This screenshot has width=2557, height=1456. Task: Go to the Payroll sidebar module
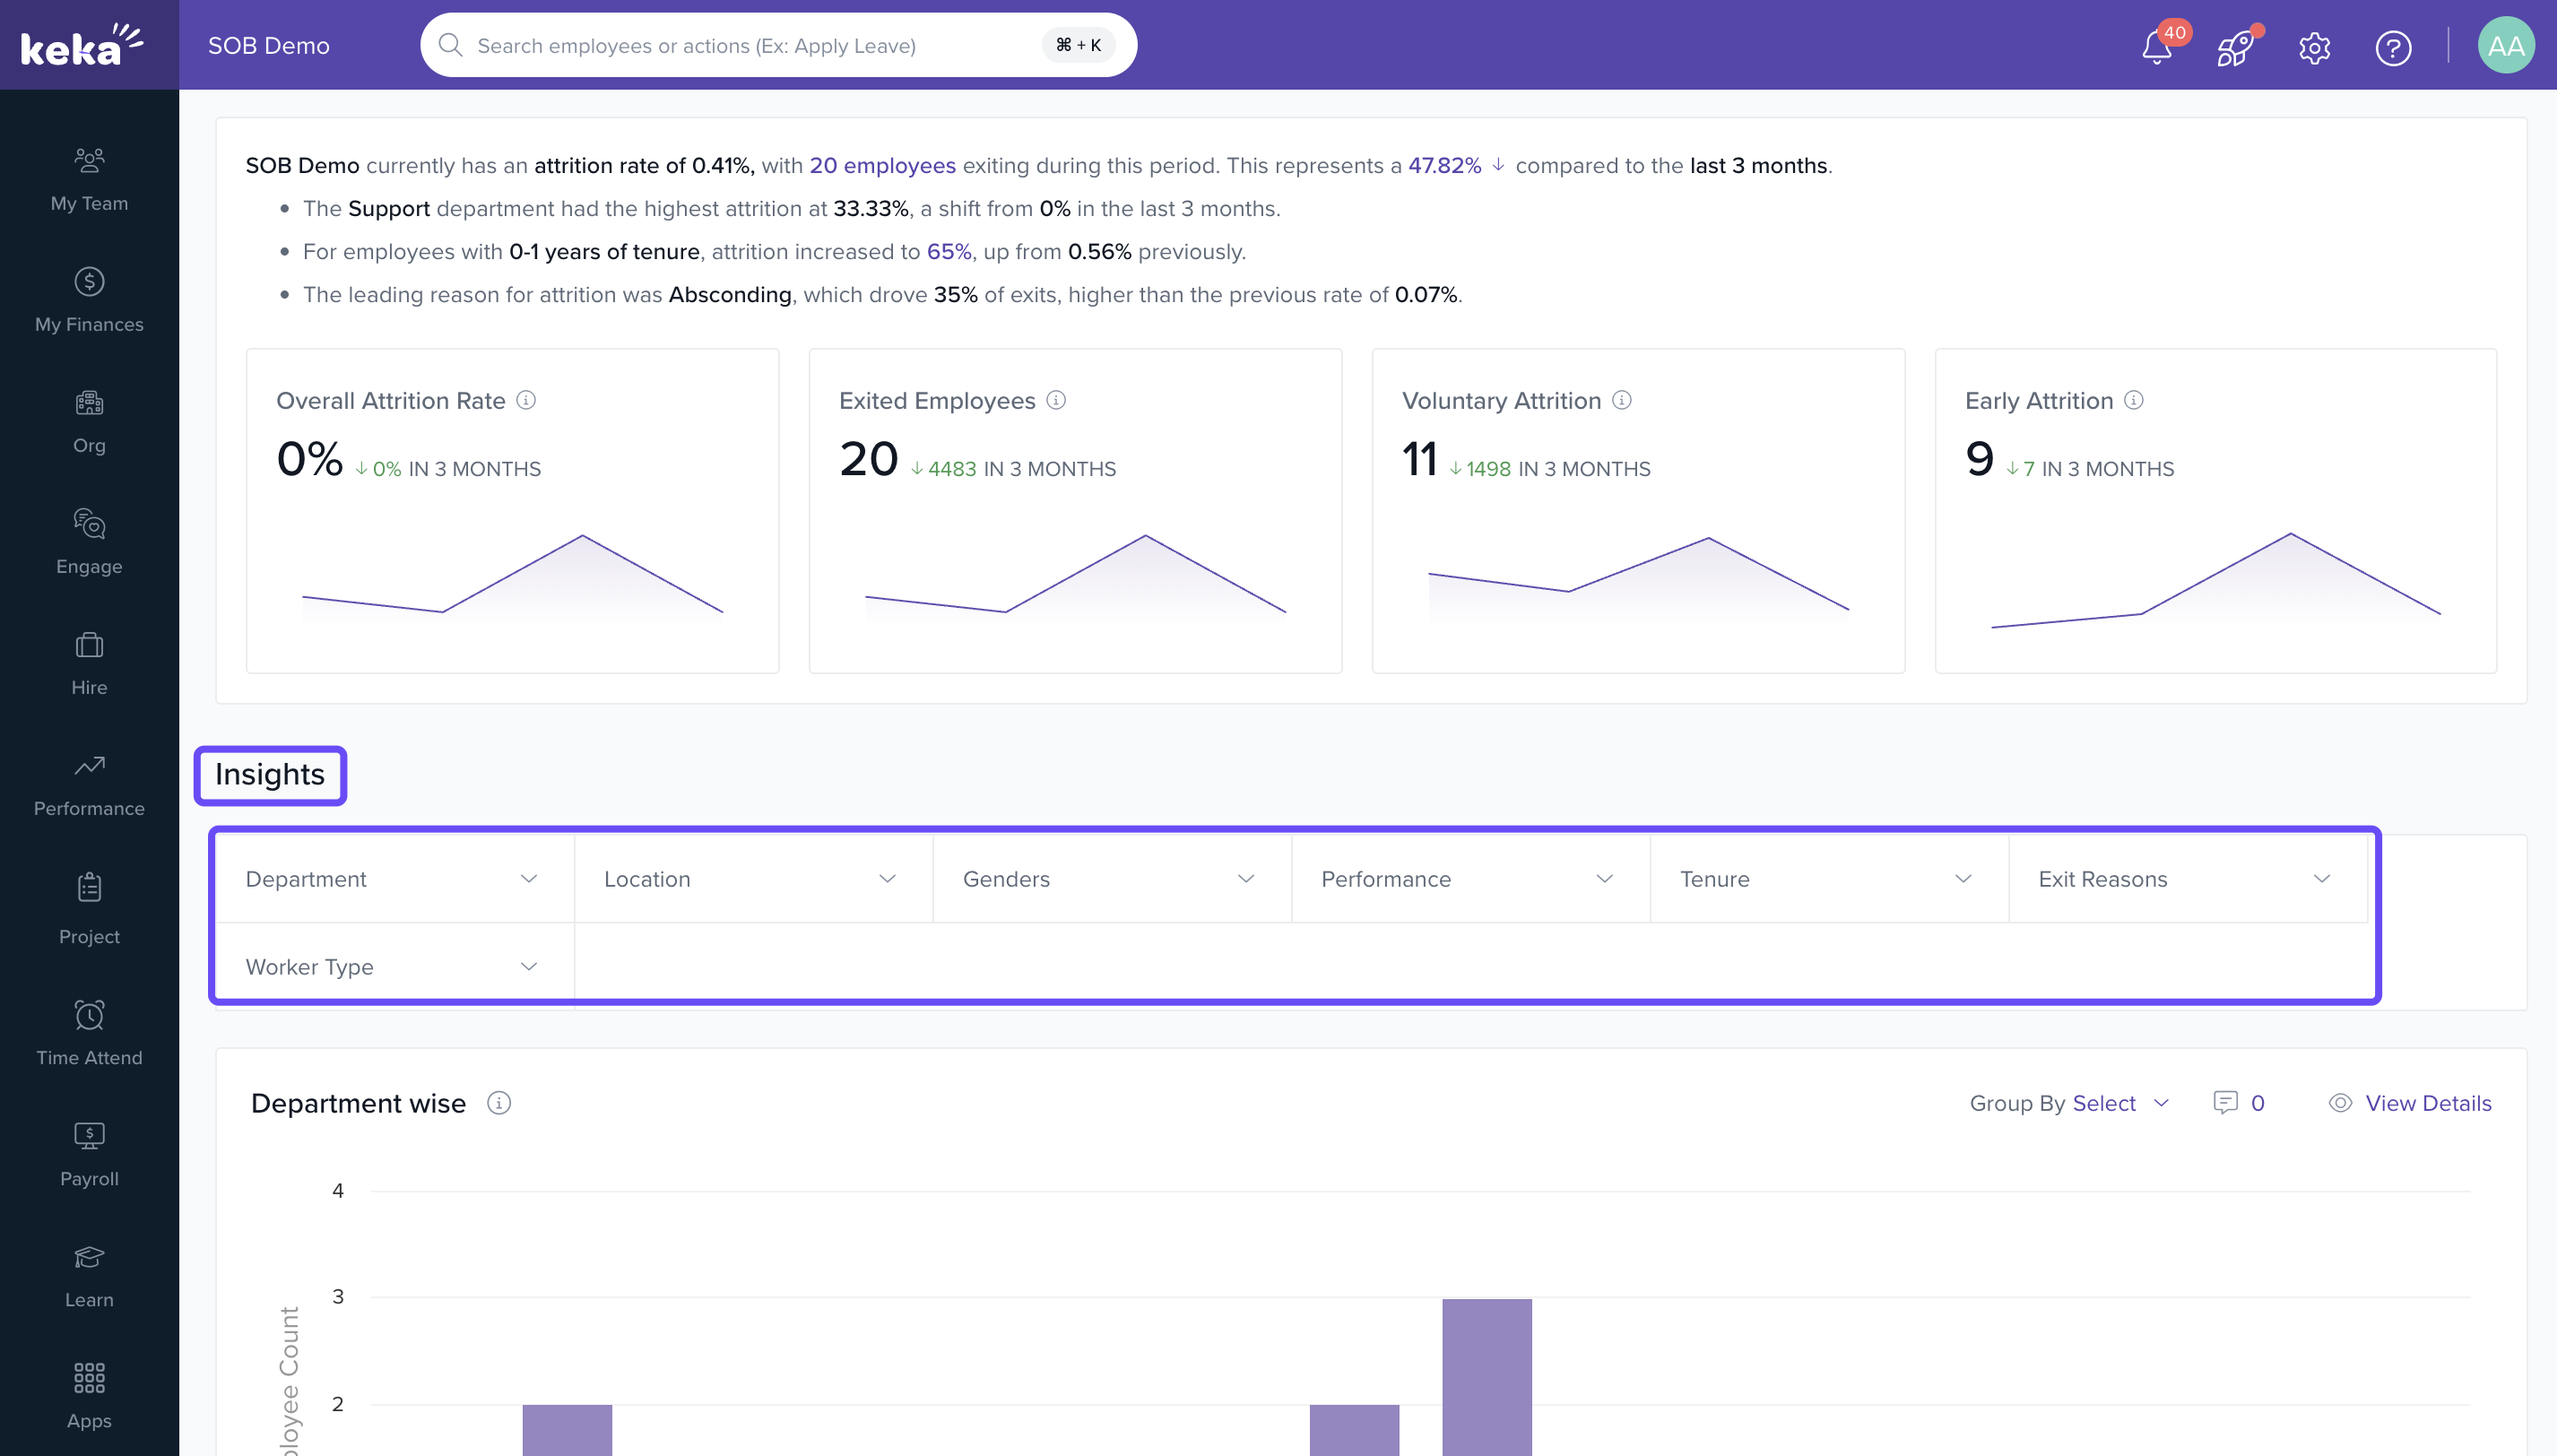[89, 1154]
